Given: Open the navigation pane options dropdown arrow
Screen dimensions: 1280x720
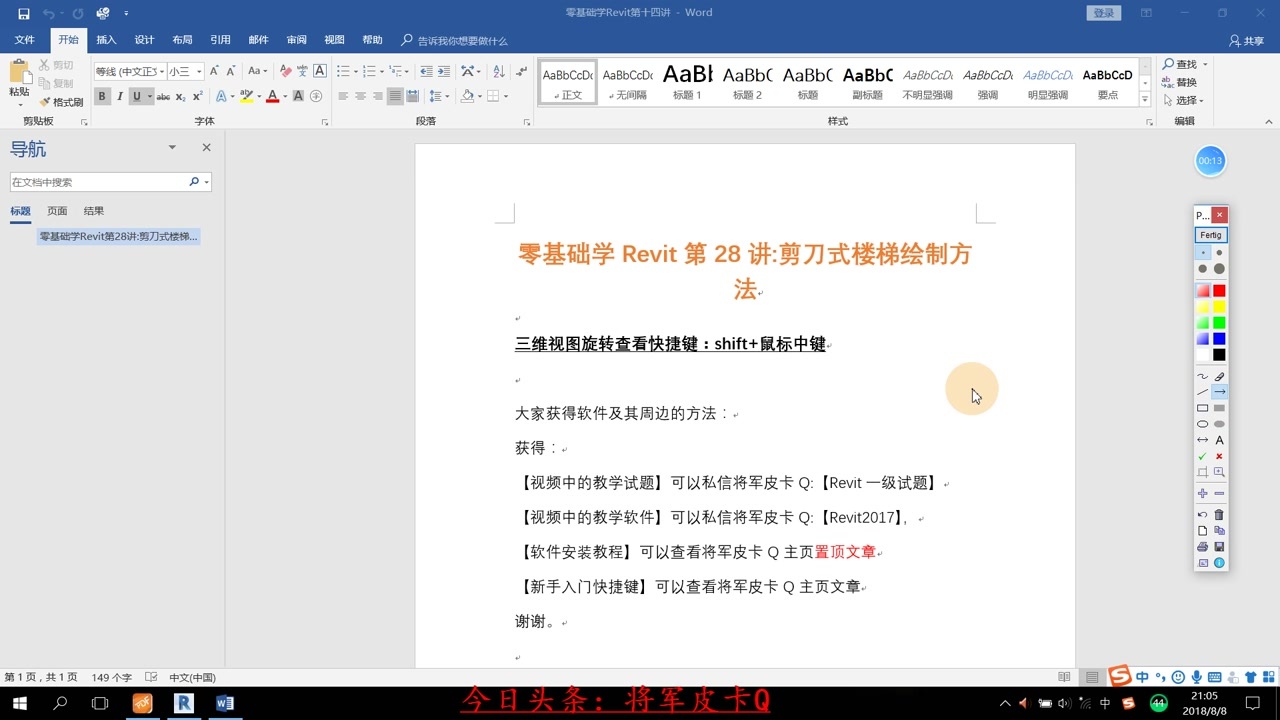Looking at the screenshot, I should 172,147.
